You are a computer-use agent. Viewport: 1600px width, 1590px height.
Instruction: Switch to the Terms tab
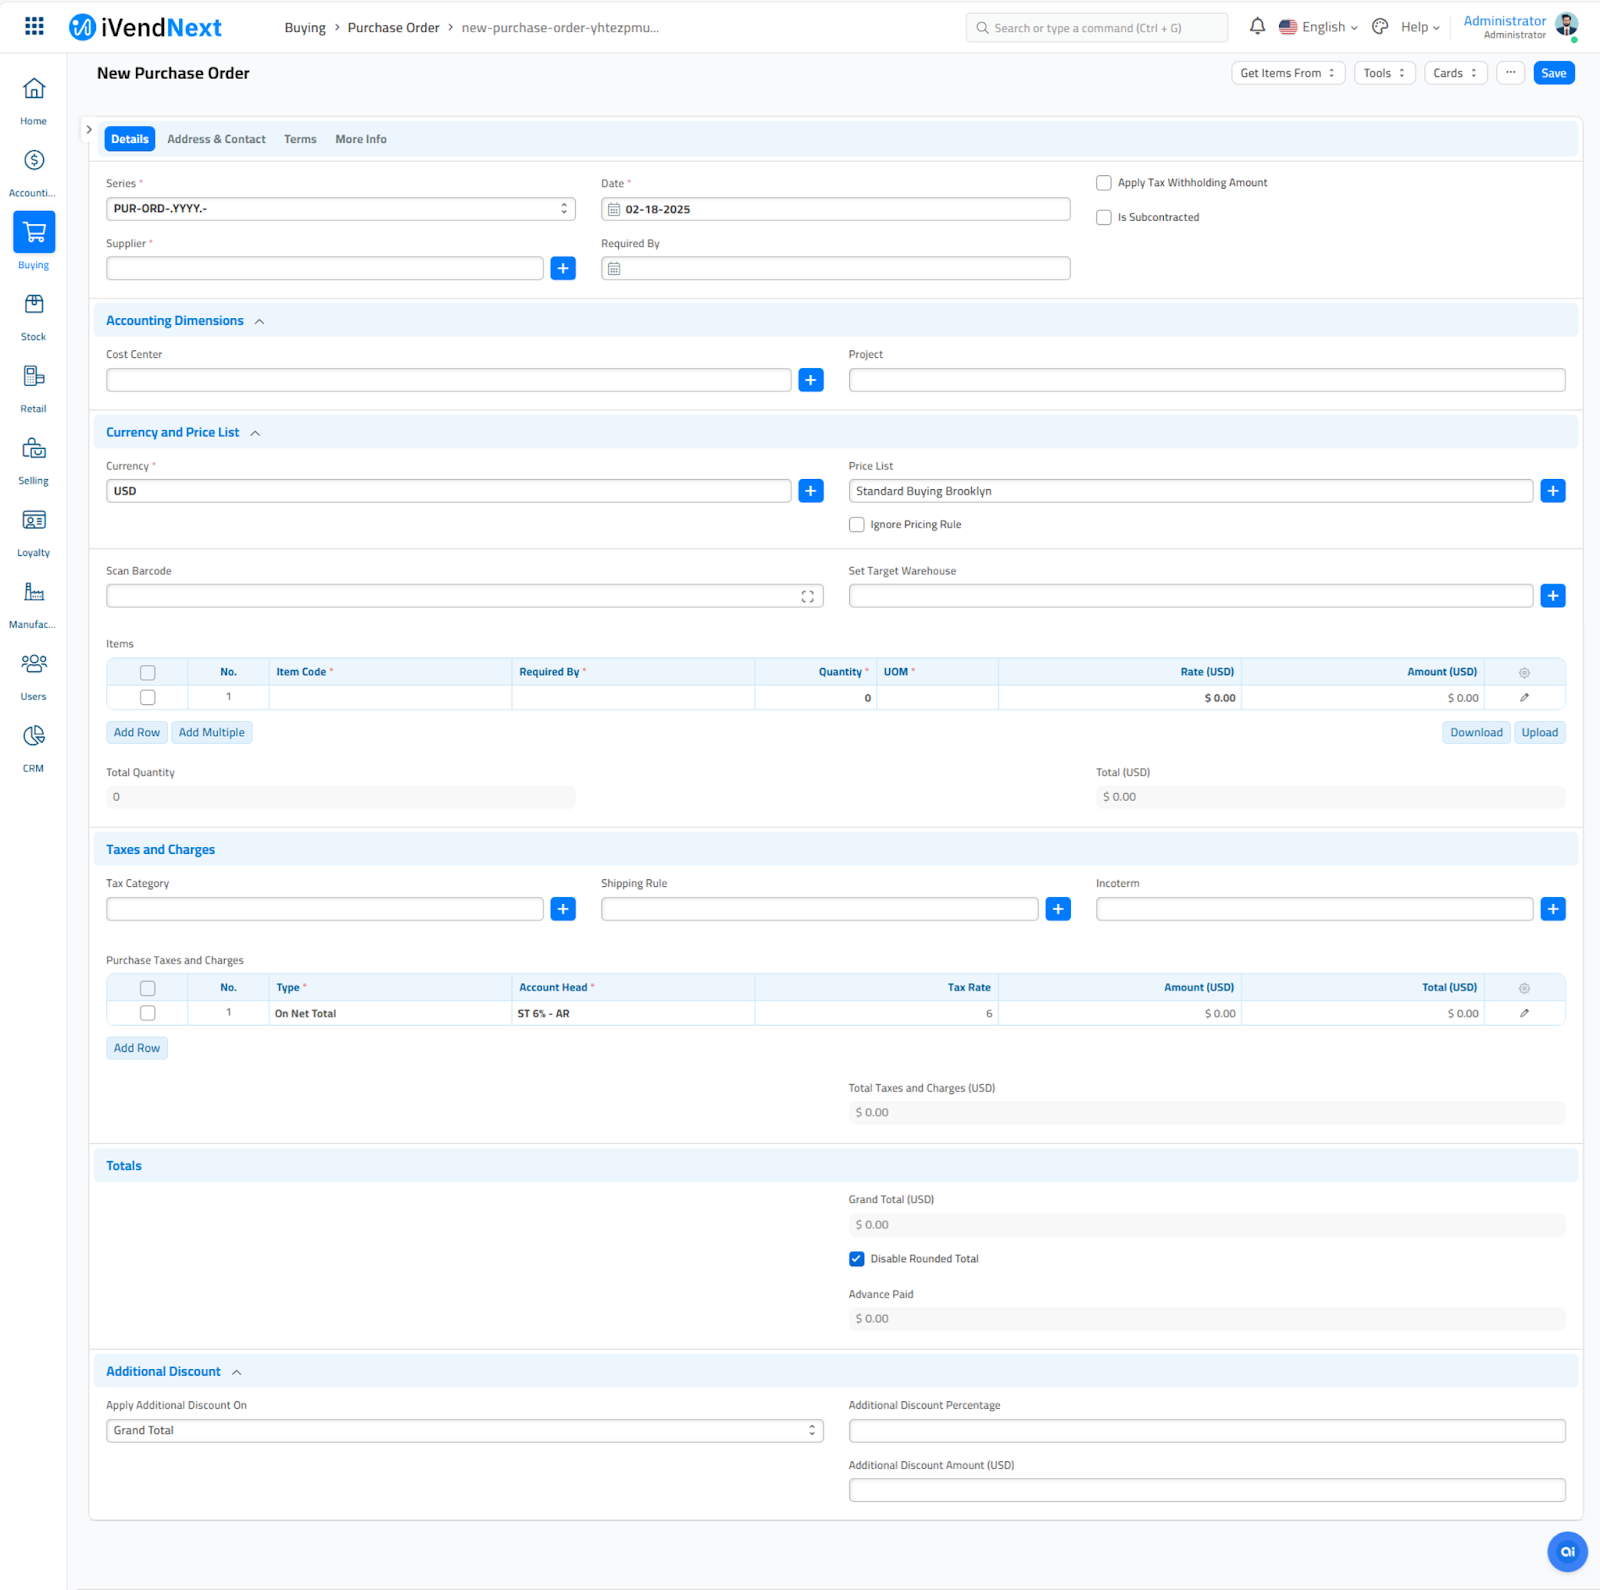click(x=300, y=139)
